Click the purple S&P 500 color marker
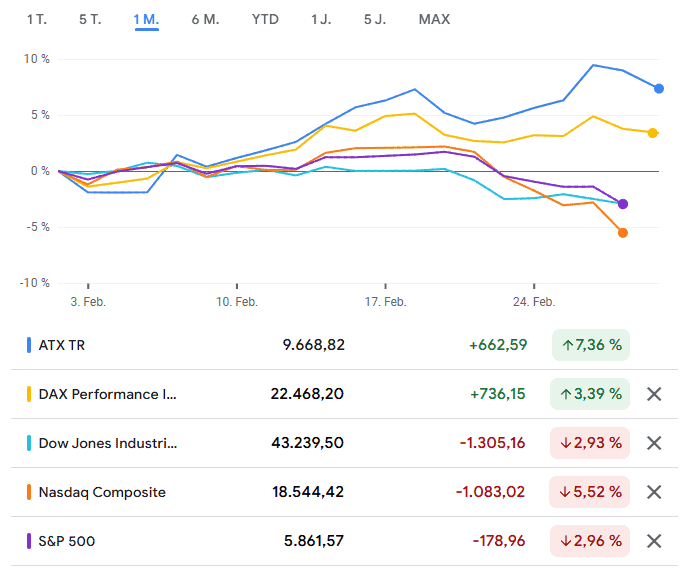Viewport: 684px width, 572px height. [x=29, y=541]
